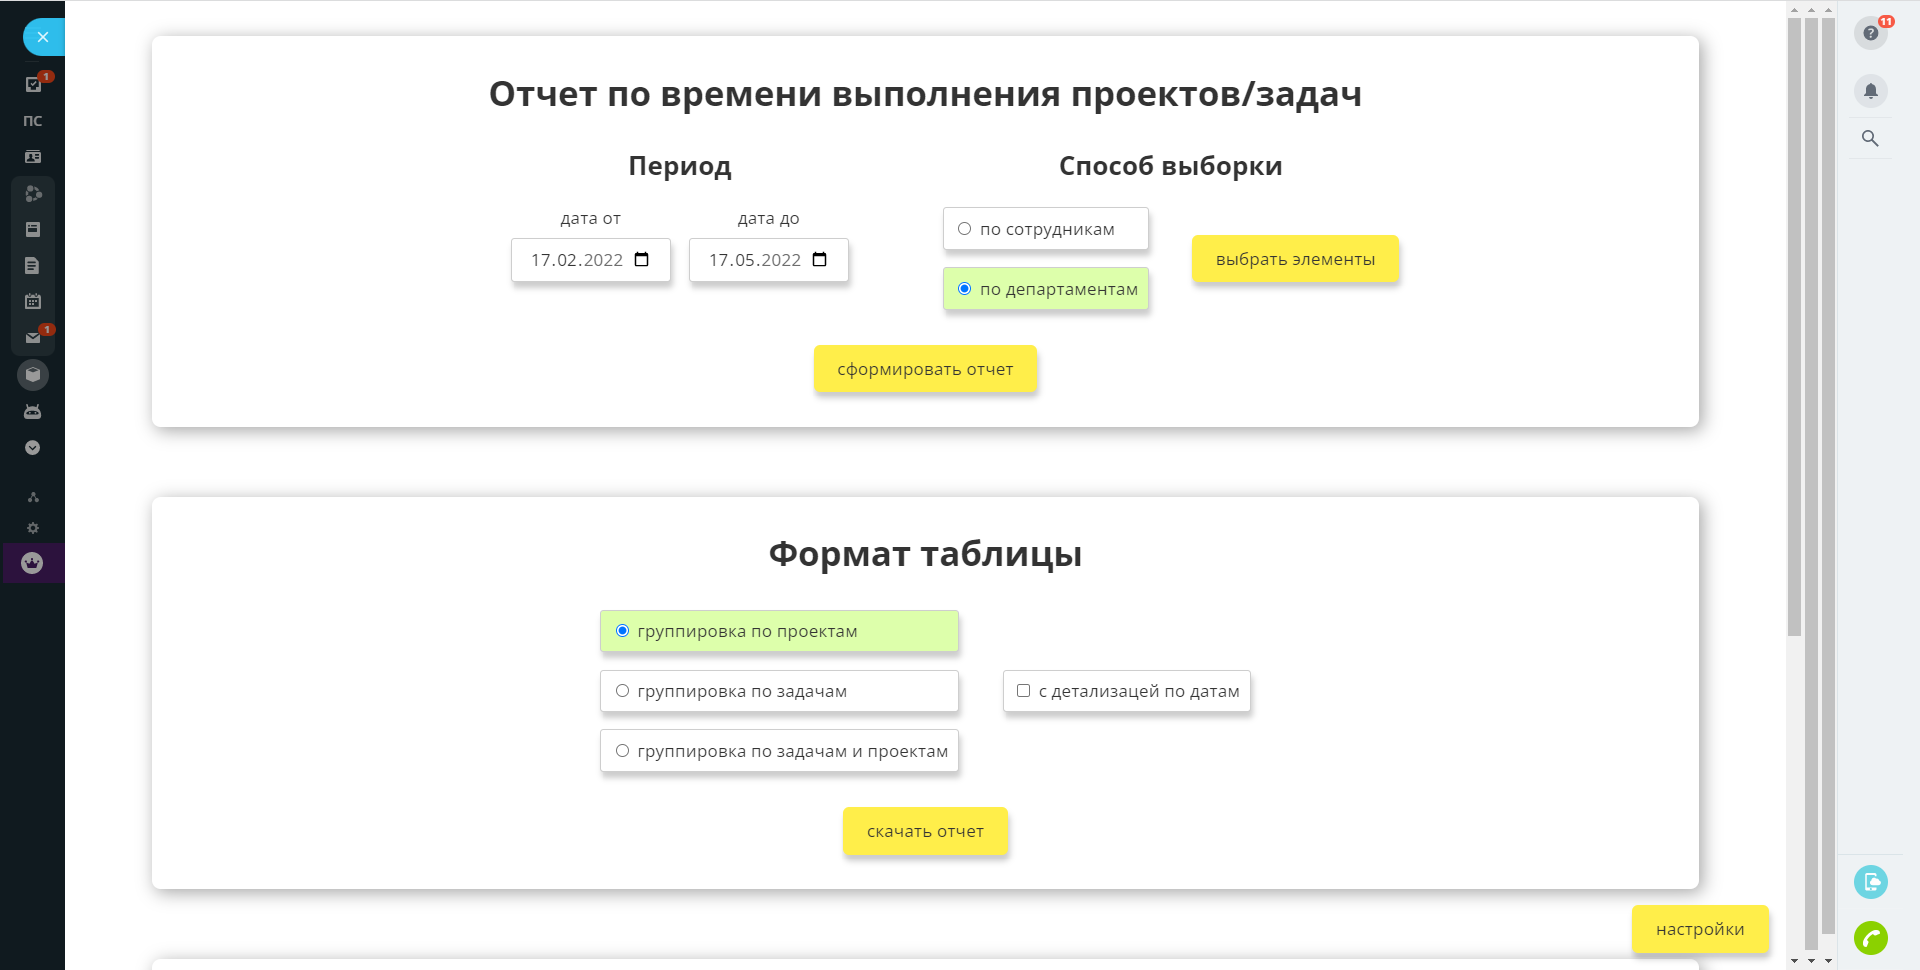Click the "выбрать элементы" button
The width and height of the screenshot is (1920, 970).
[1295, 259]
